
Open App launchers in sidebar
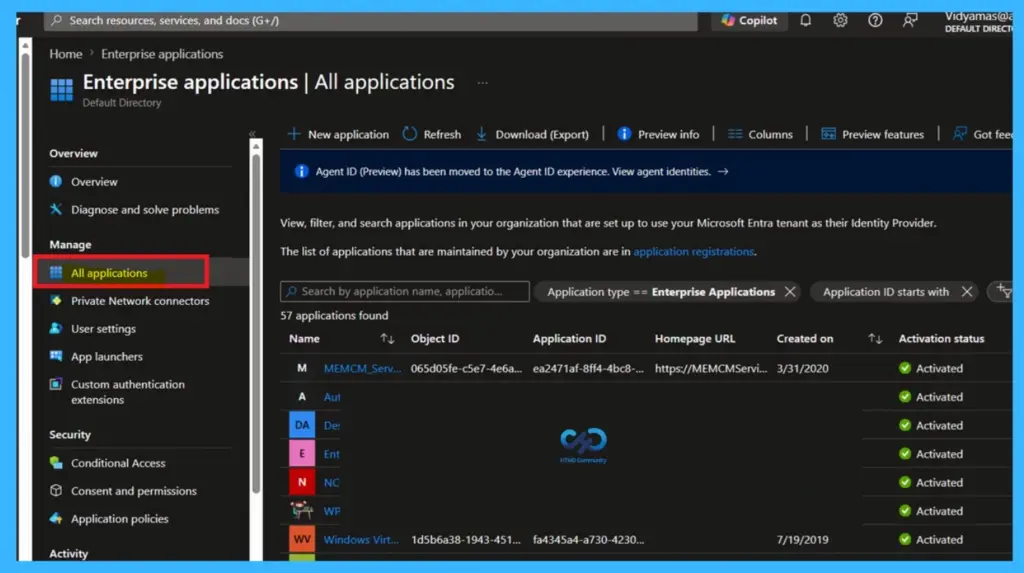coord(106,357)
